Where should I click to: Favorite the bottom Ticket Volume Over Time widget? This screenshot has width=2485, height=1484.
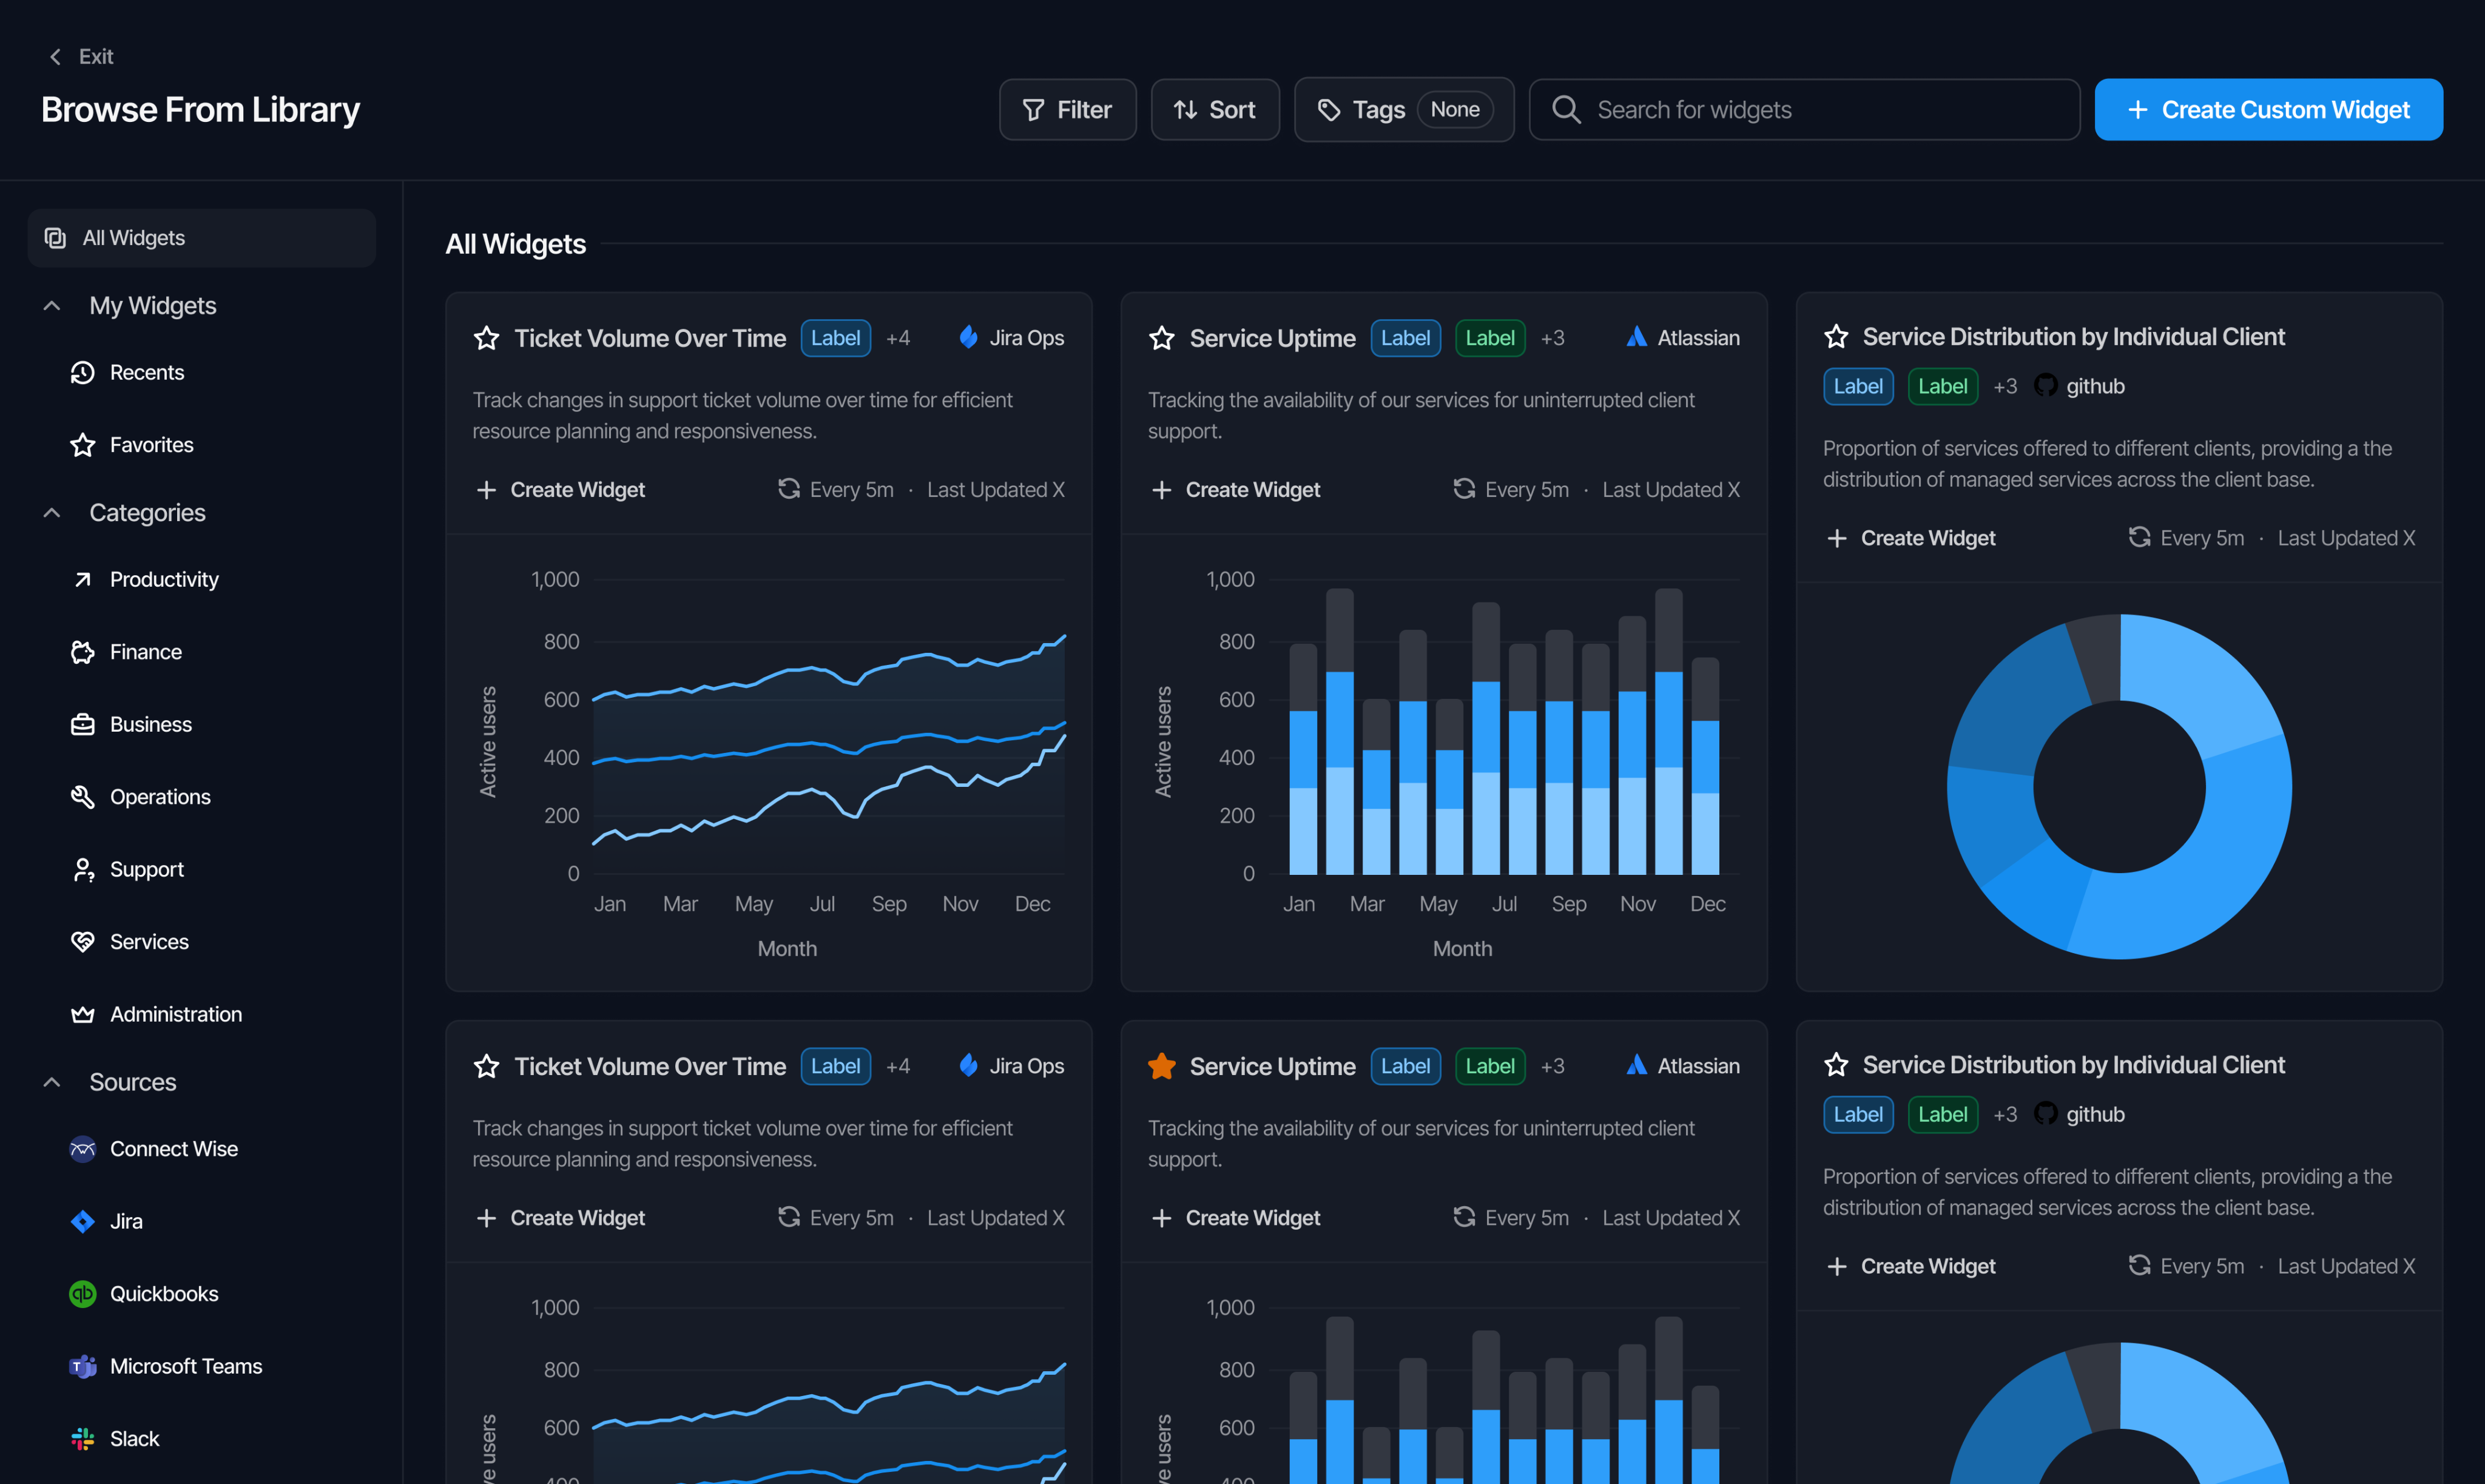487,1066
